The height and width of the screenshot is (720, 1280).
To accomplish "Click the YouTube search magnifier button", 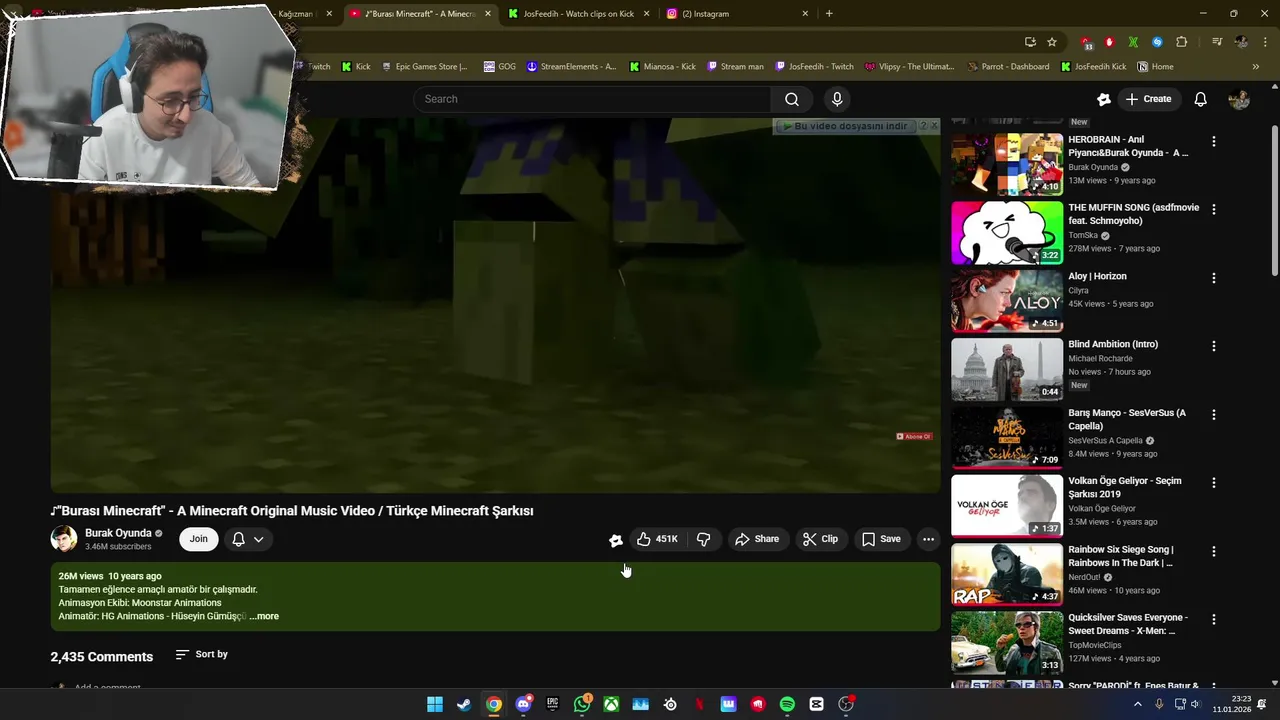I will click(x=791, y=99).
